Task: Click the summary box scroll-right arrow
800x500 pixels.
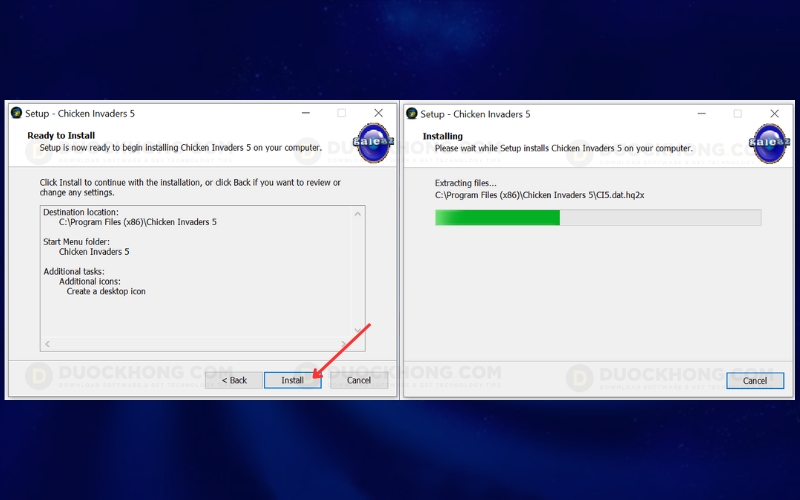Action: [x=343, y=344]
